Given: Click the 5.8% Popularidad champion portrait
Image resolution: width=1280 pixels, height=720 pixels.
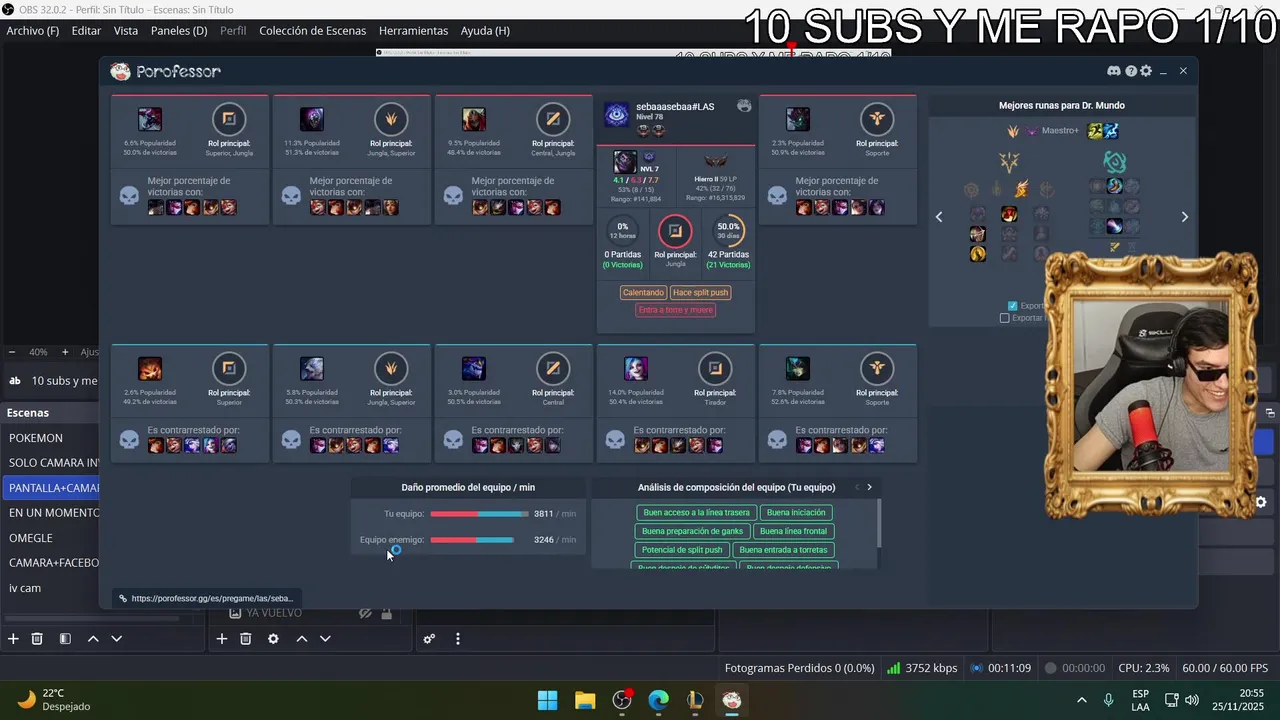Looking at the screenshot, I should [x=312, y=369].
